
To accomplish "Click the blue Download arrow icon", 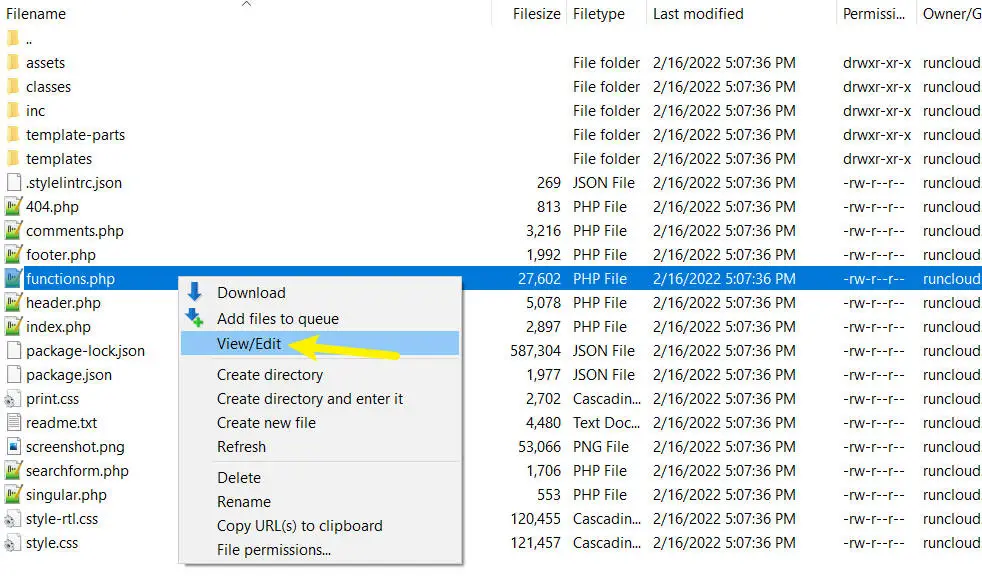I will coord(198,293).
